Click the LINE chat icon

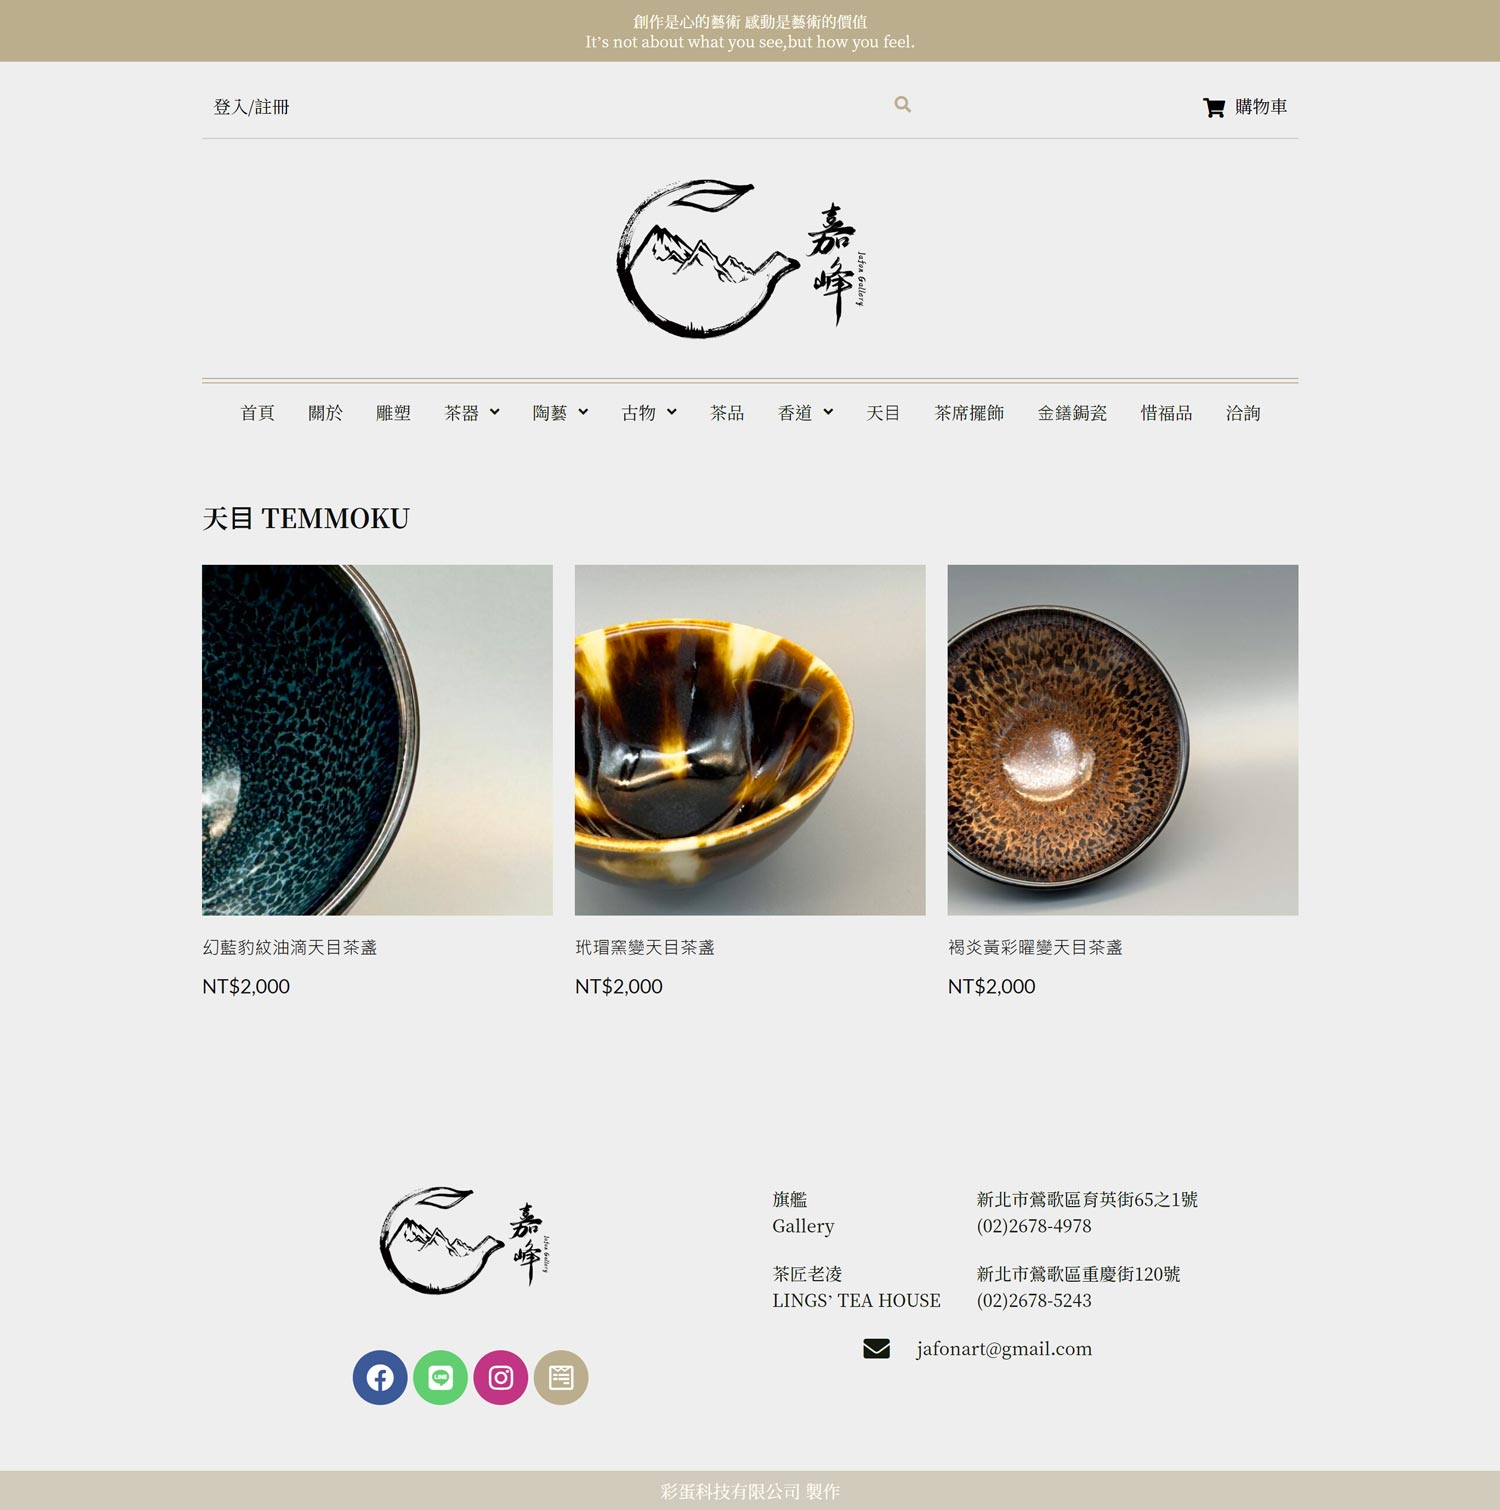point(440,1378)
